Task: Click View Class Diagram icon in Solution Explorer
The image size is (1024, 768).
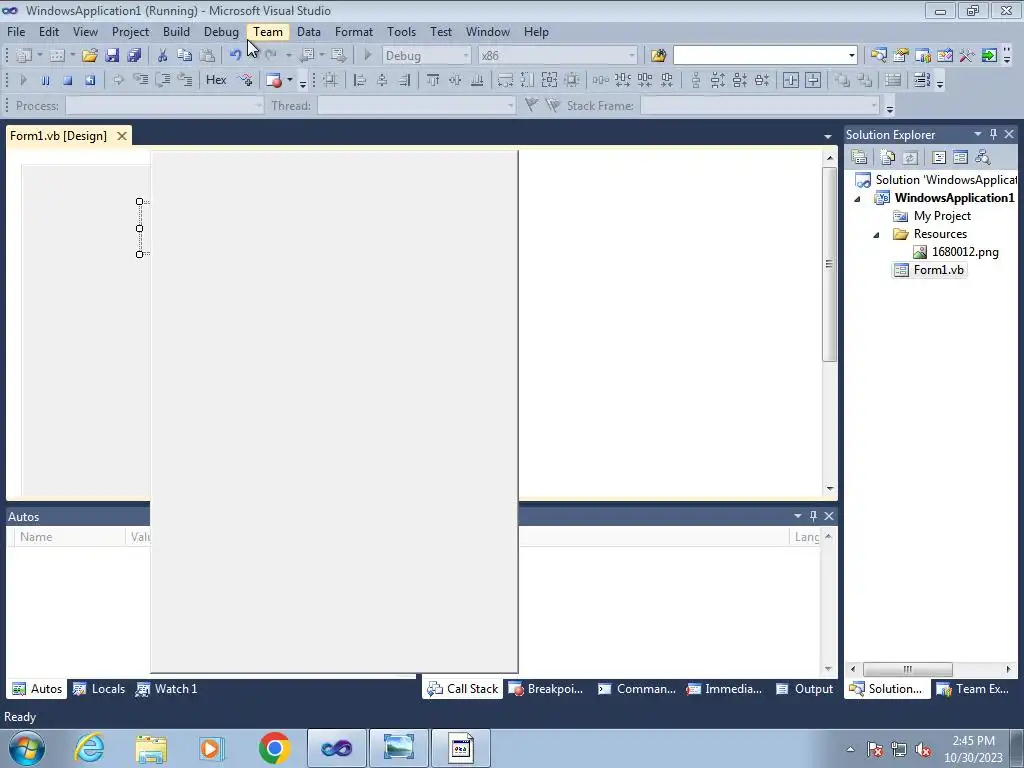Action: click(x=982, y=157)
